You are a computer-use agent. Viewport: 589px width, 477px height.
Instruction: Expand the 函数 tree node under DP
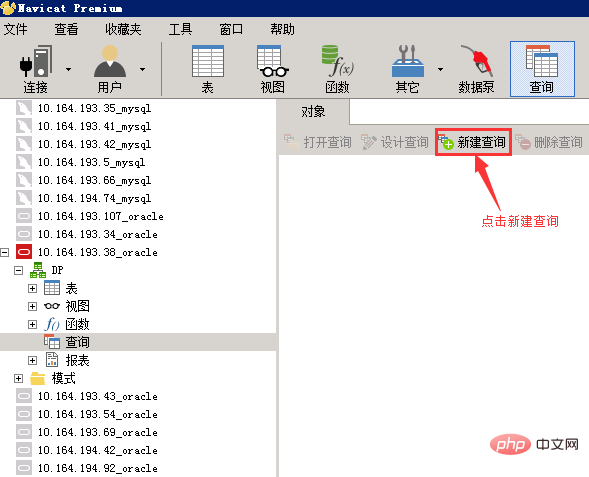click(x=33, y=325)
